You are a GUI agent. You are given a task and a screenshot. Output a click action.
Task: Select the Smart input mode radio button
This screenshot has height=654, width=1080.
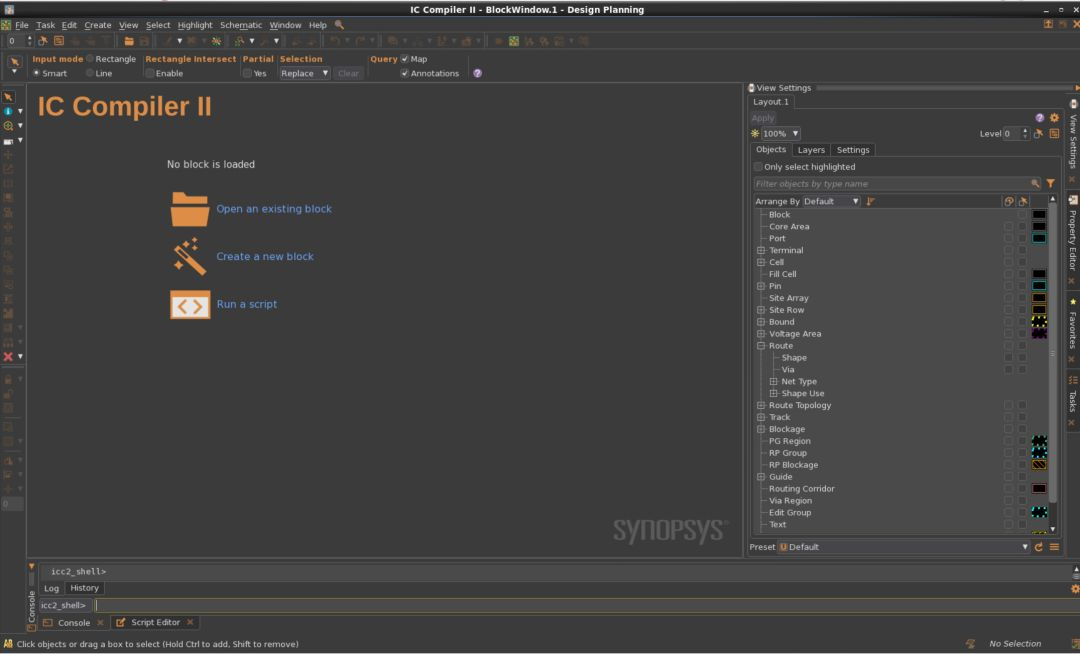[x=37, y=73]
